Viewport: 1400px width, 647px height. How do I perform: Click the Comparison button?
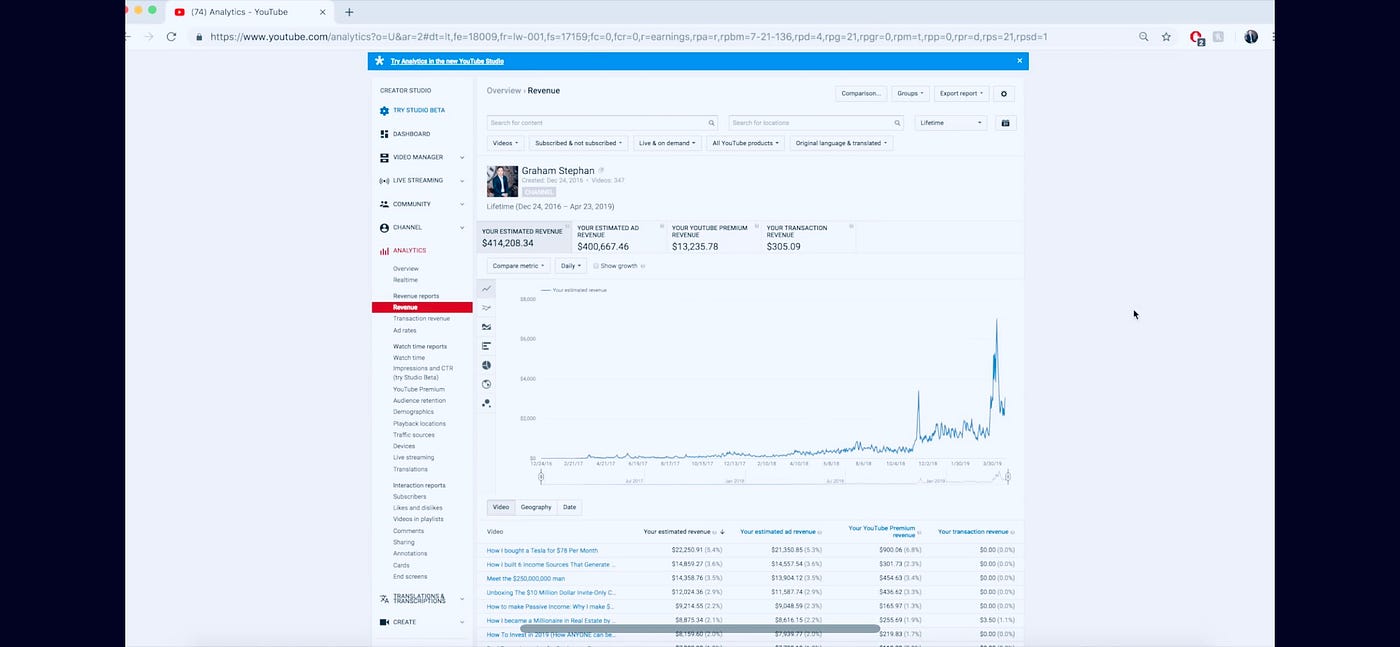(861, 93)
